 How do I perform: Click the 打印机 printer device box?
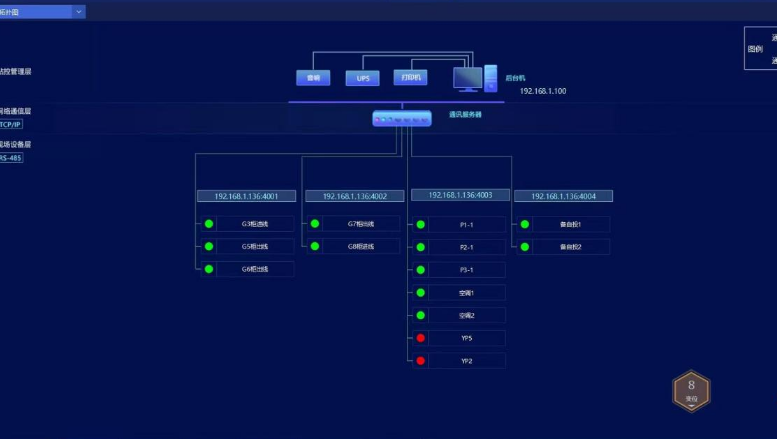coord(410,77)
